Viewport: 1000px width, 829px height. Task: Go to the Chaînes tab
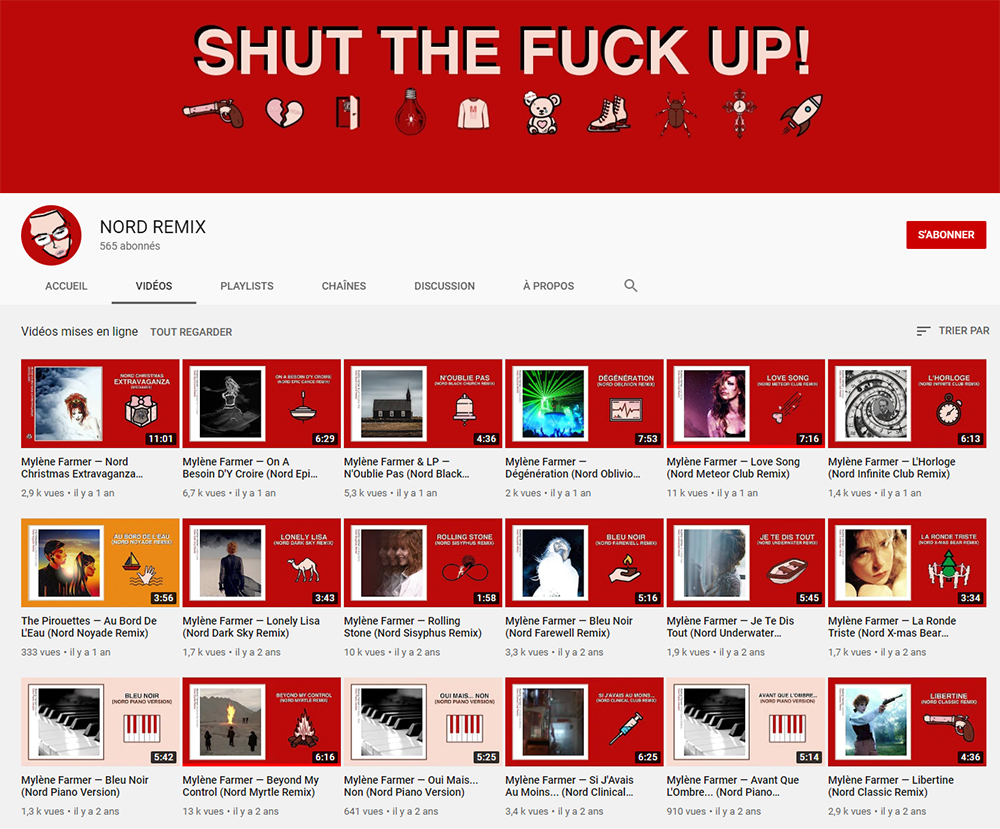pyautogui.click(x=344, y=286)
